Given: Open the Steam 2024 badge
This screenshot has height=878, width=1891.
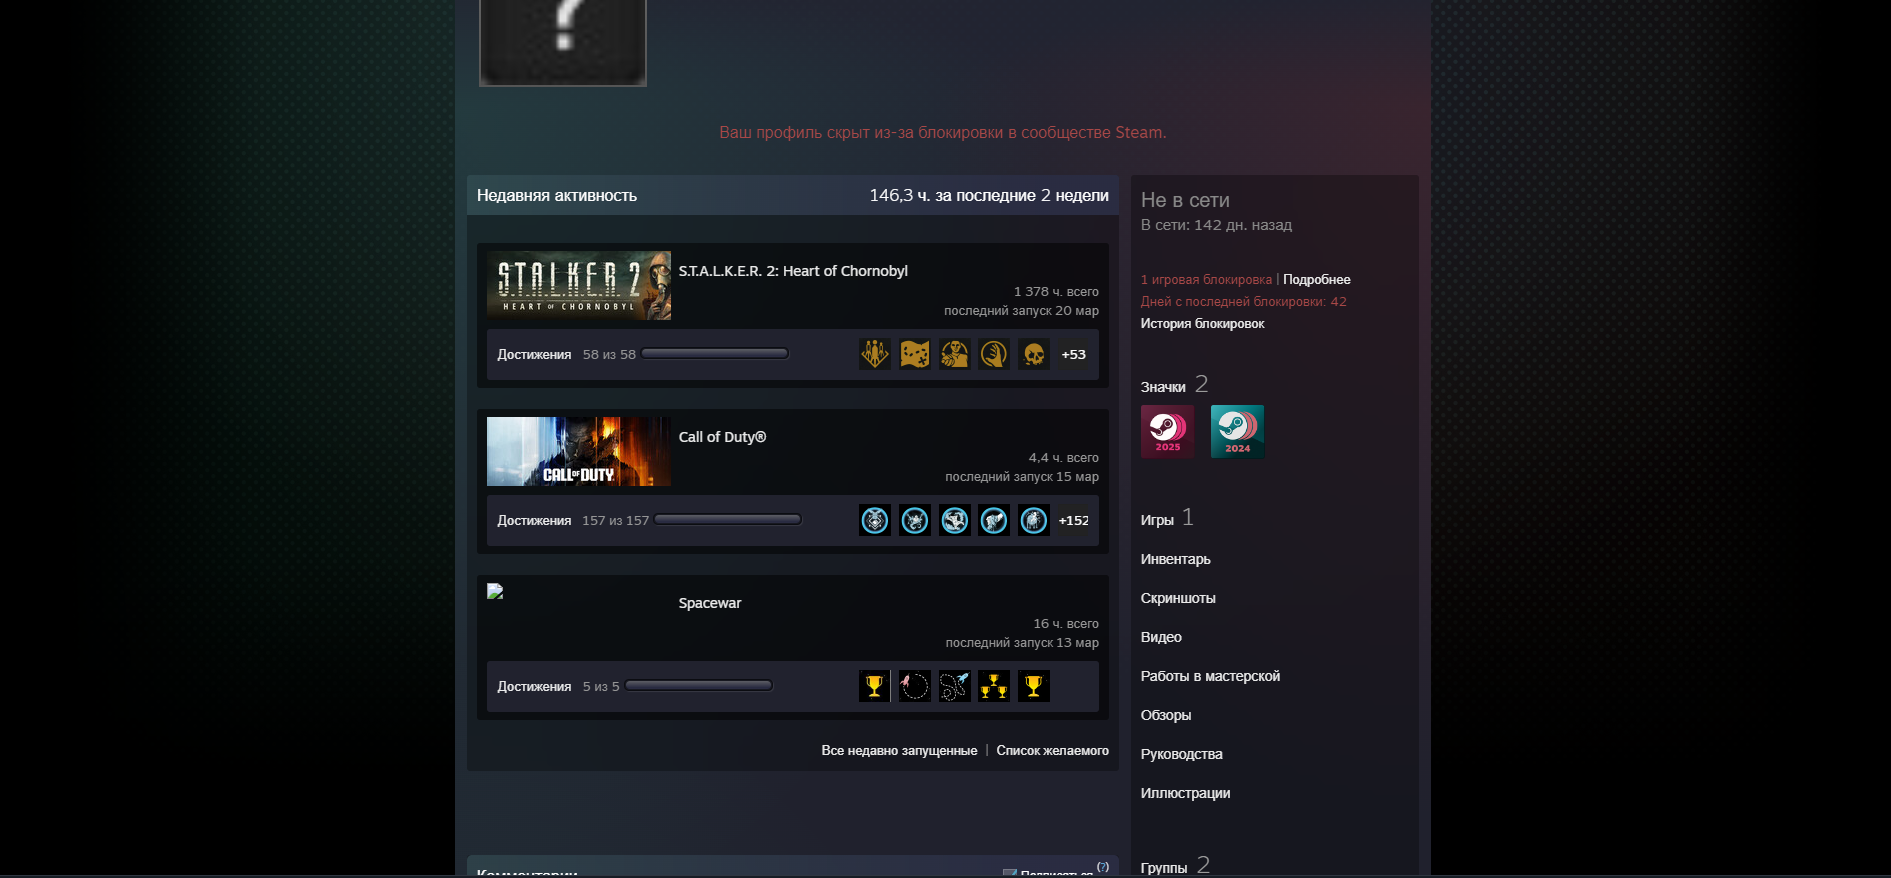Looking at the screenshot, I should (x=1237, y=432).
